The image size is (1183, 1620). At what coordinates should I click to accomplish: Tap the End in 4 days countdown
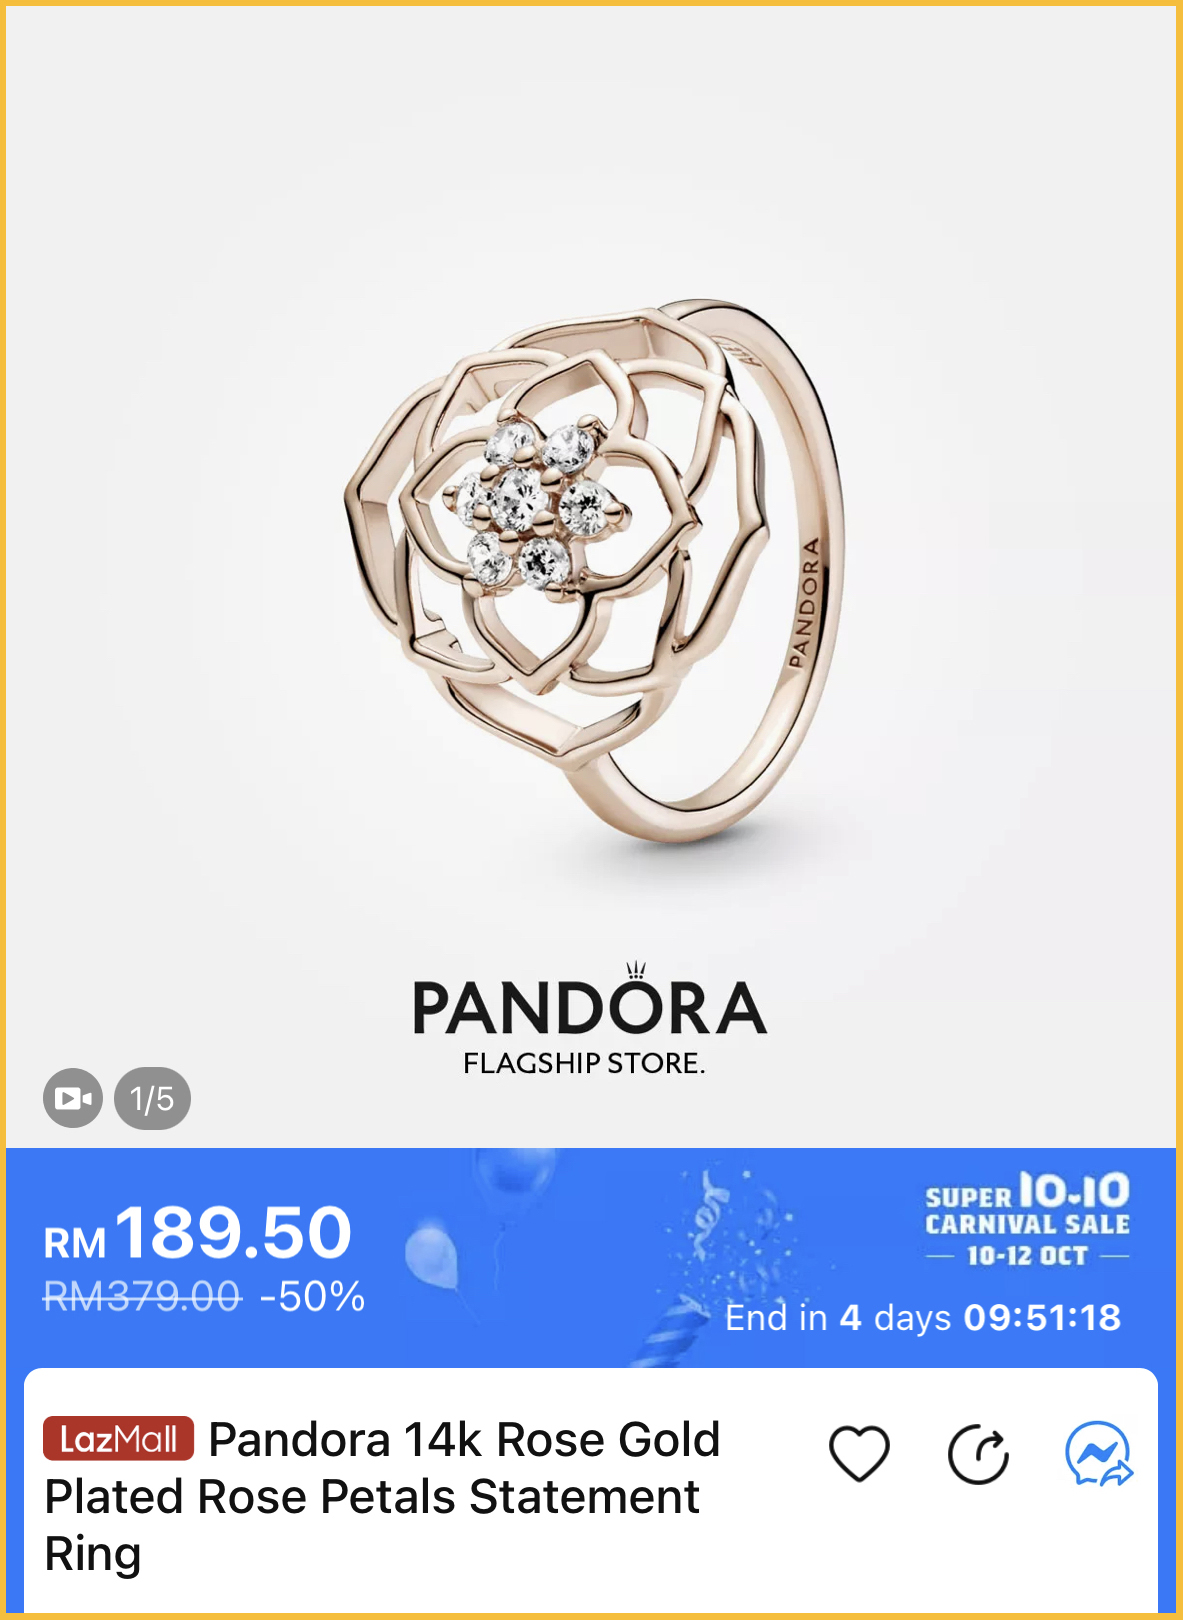pos(922,1317)
